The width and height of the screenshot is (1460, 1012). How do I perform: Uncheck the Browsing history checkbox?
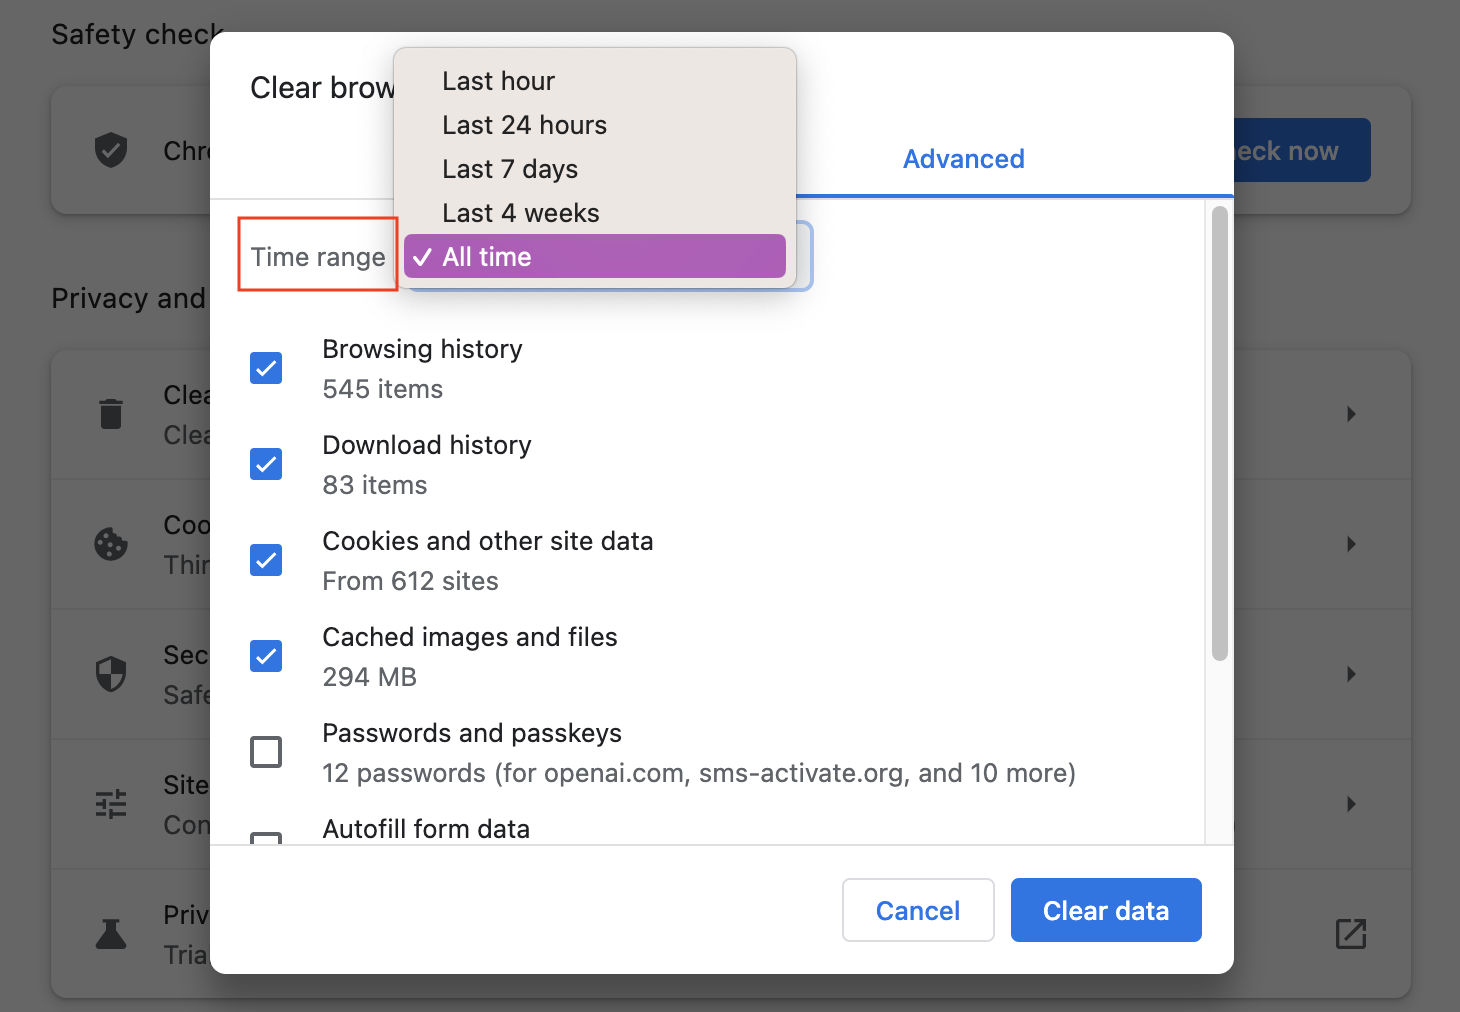[x=266, y=368]
